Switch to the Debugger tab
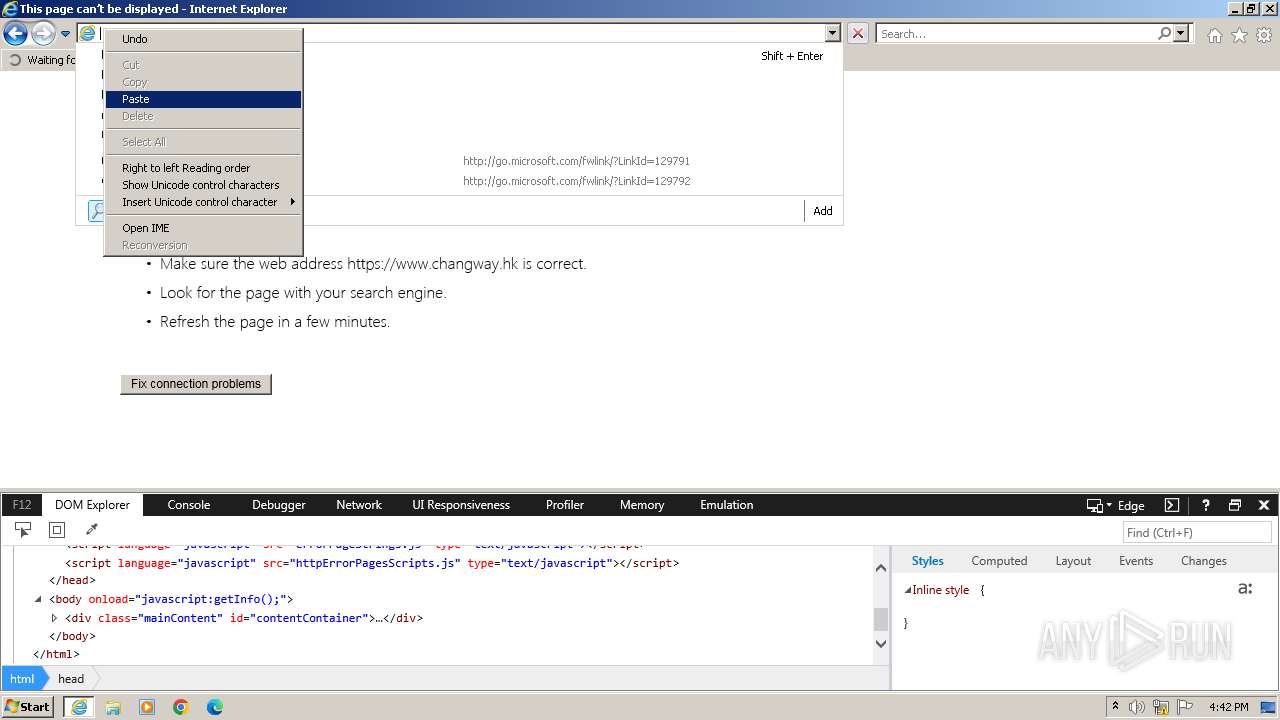The width and height of the screenshot is (1280, 720). (x=279, y=505)
